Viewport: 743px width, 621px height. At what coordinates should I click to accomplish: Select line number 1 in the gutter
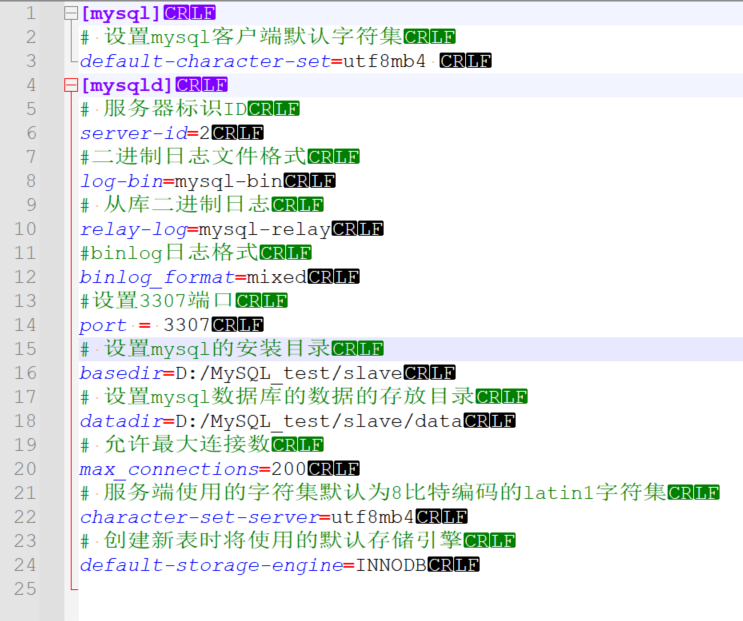(x=31, y=13)
